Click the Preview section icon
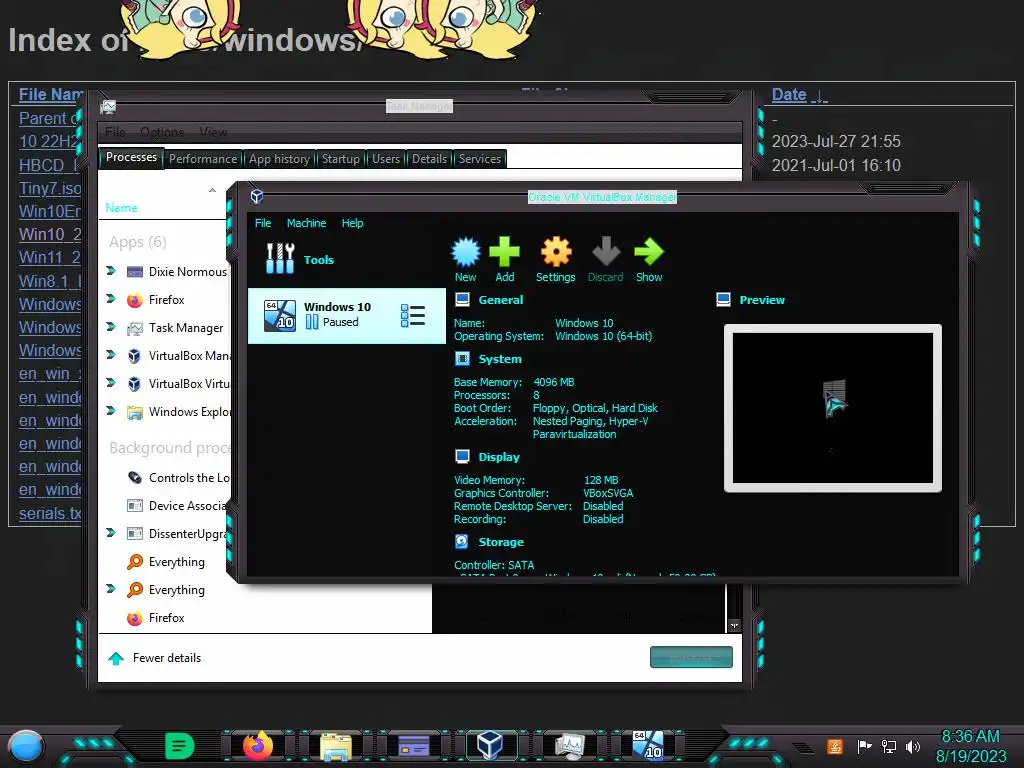The height and width of the screenshot is (768, 1024). [723, 300]
